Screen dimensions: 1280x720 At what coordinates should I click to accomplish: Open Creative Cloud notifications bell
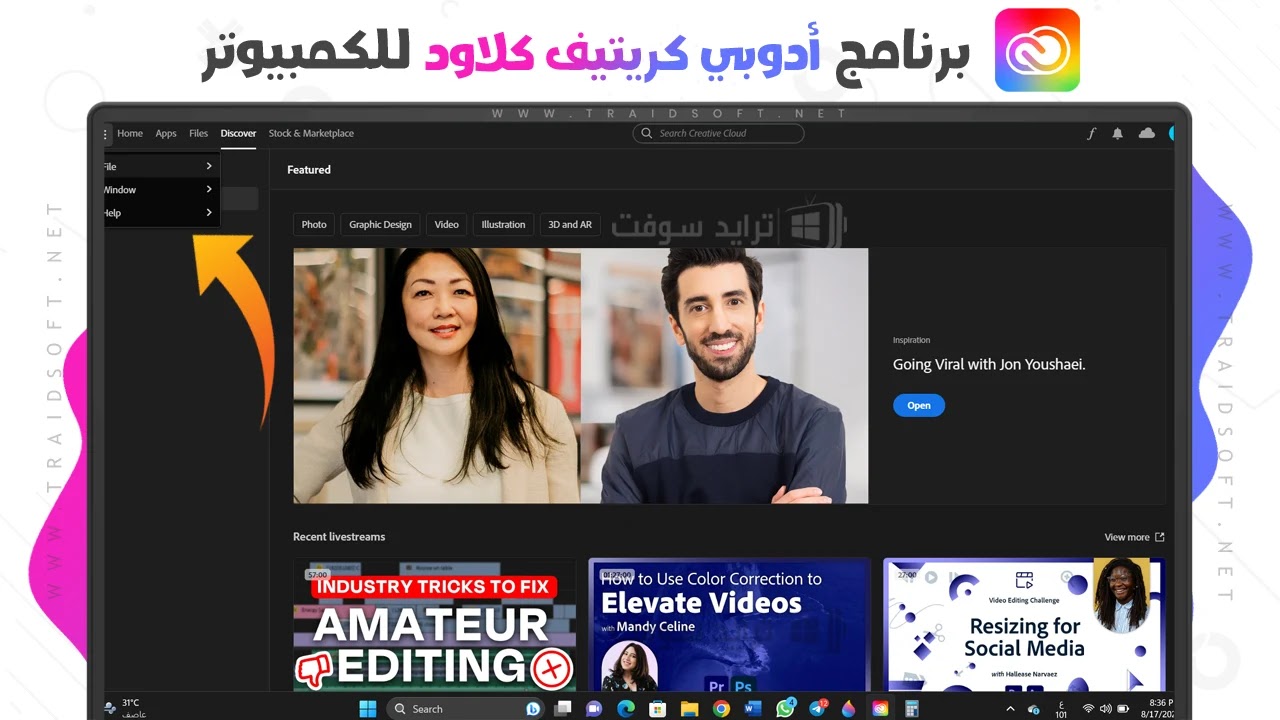click(x=1117, y=133)
